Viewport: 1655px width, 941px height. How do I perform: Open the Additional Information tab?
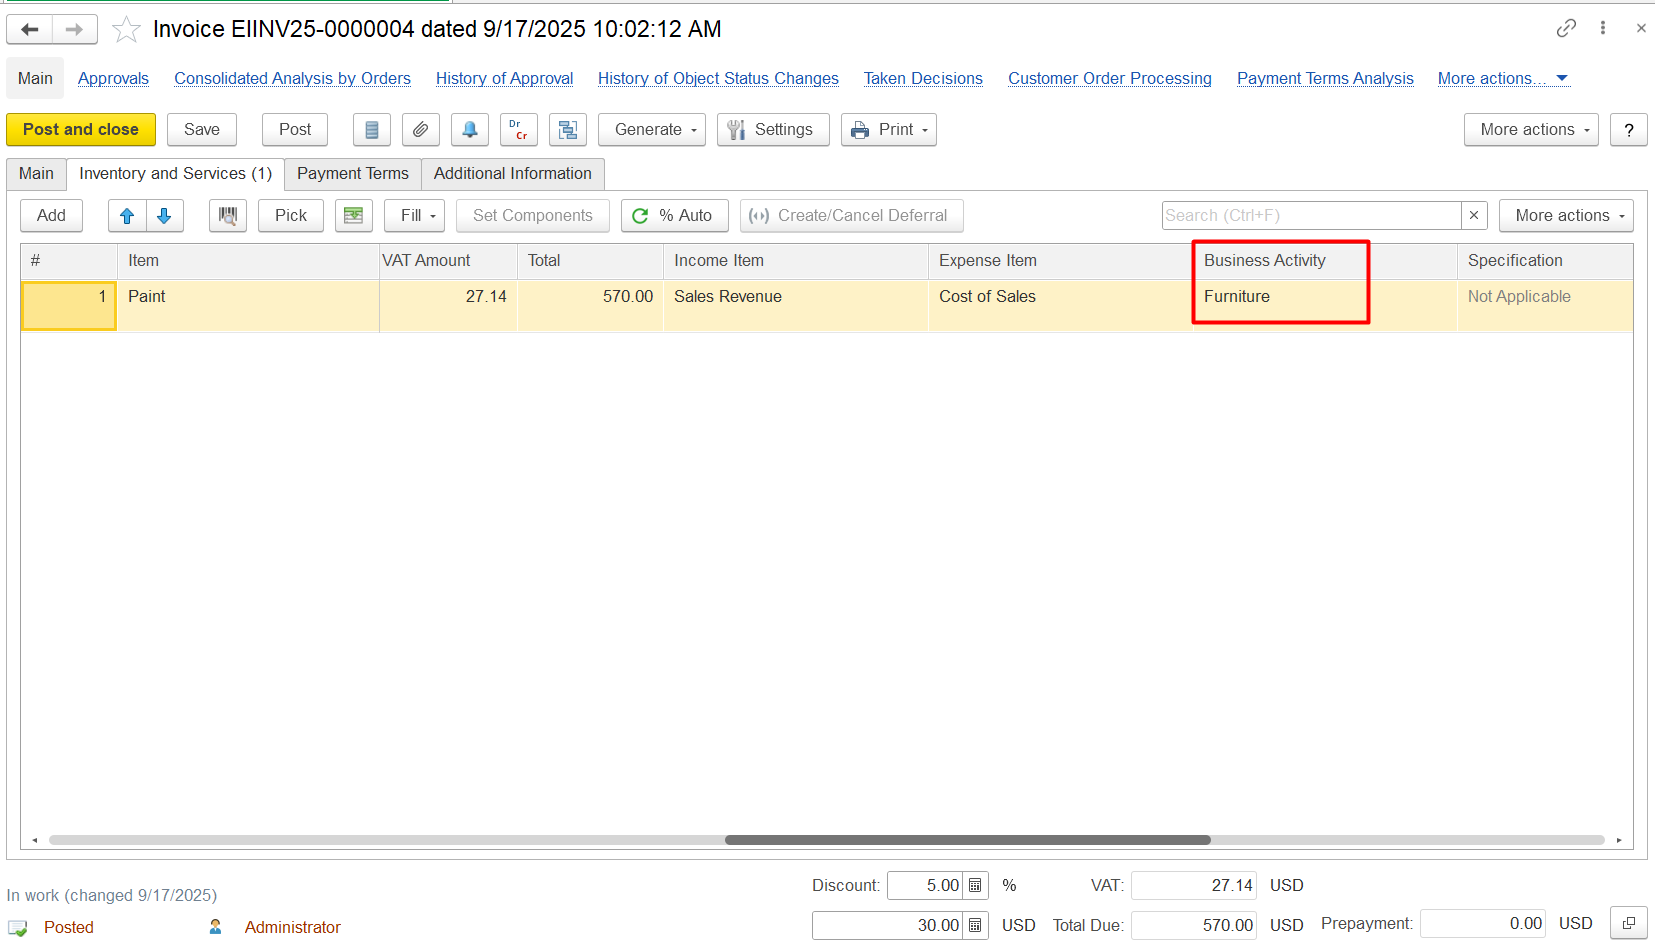(x=512, y=174)
